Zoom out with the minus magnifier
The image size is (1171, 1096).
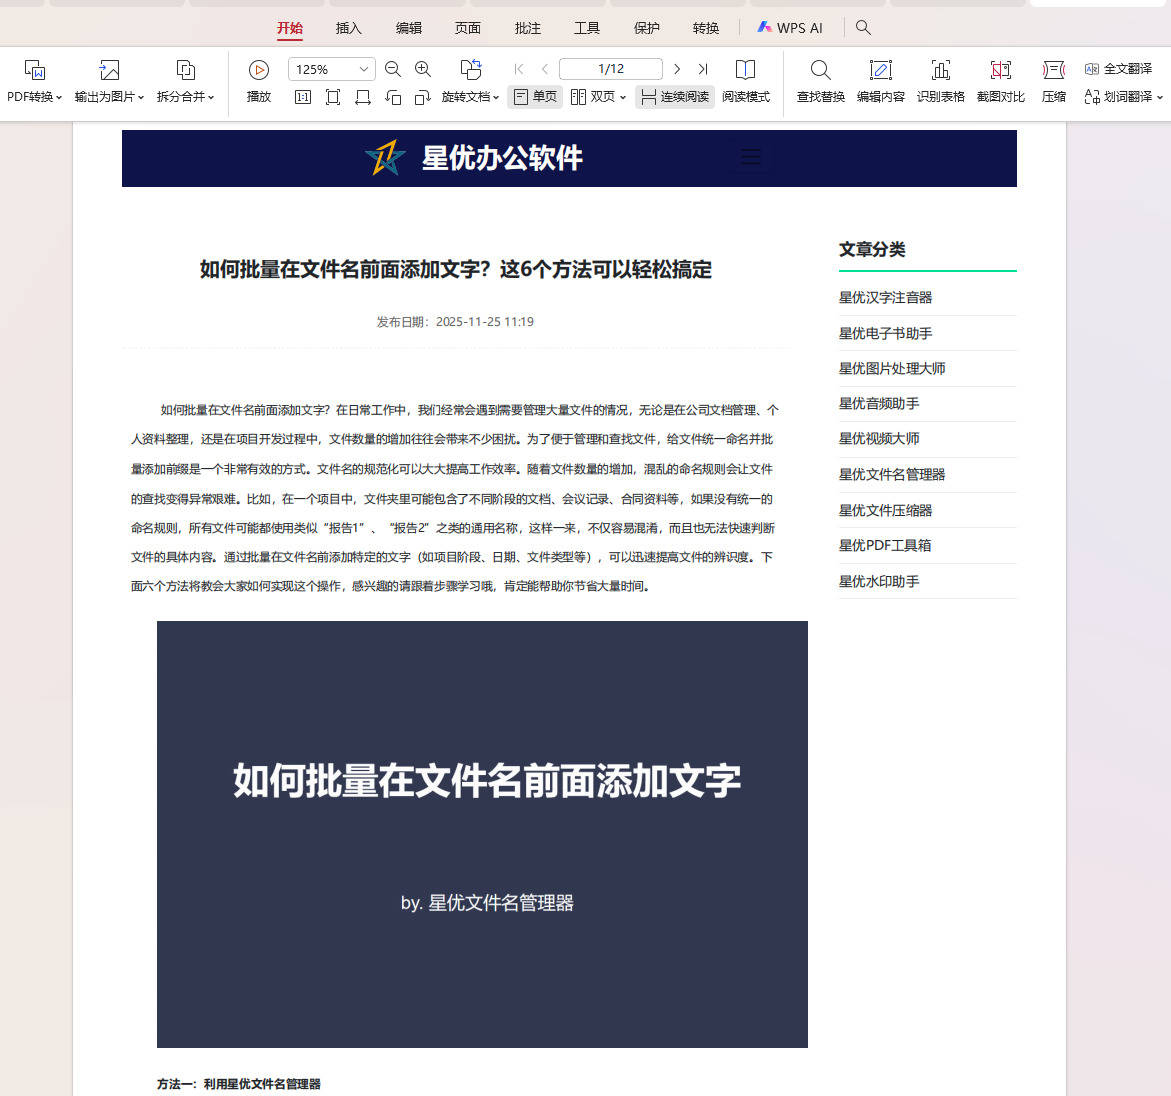click(393, 69)
